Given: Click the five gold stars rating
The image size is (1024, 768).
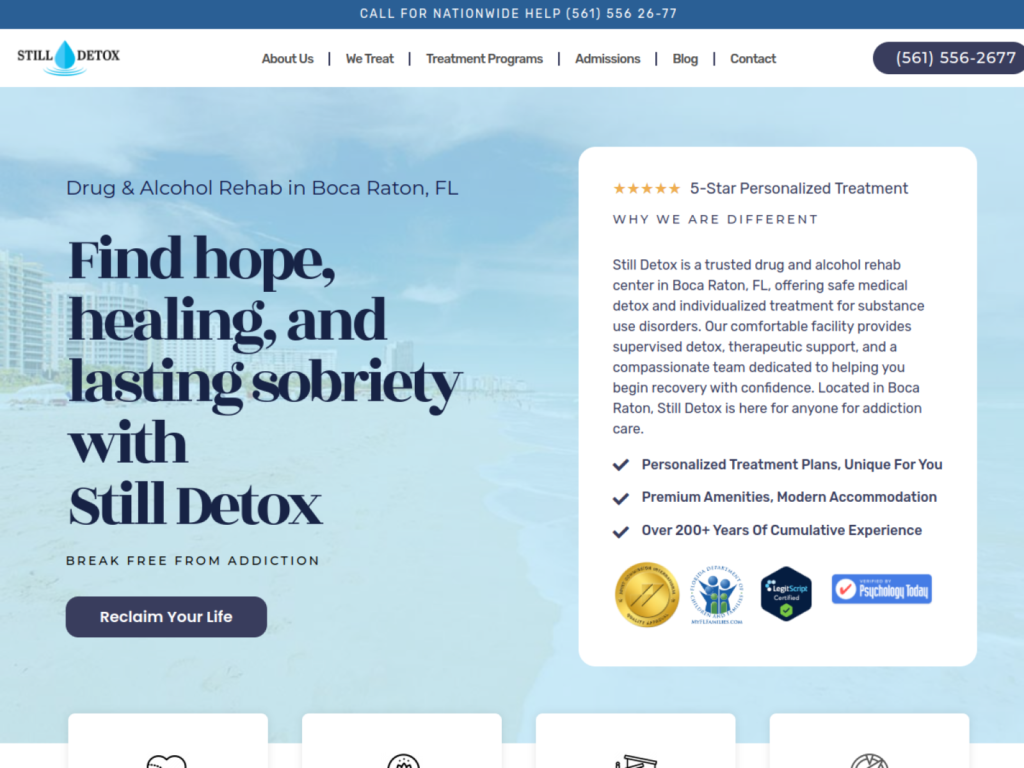Looking at the screenshot, I should click(647, 189).
